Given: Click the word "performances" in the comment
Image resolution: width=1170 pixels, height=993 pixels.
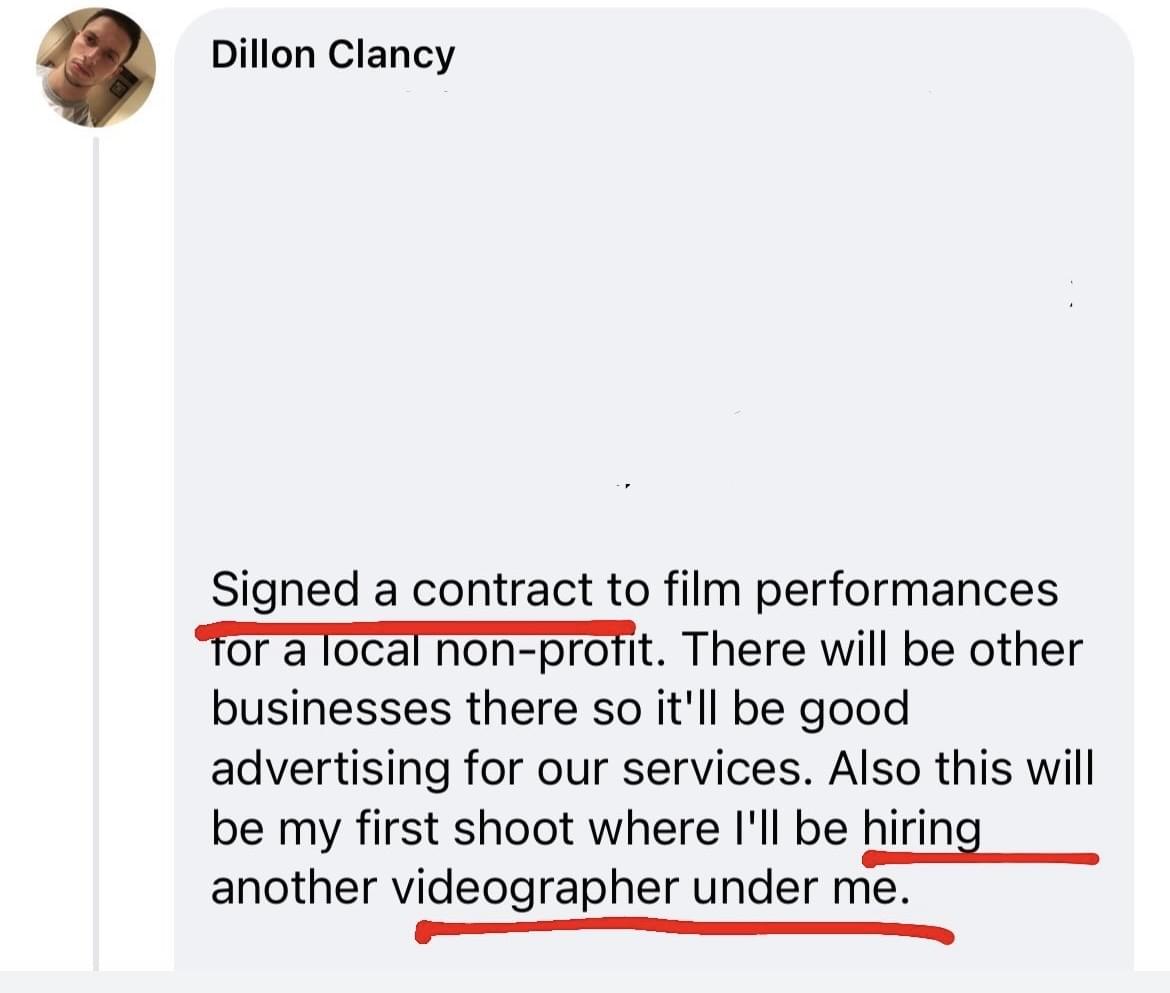Looking at the screenshot, I should (x=907, y=590).
